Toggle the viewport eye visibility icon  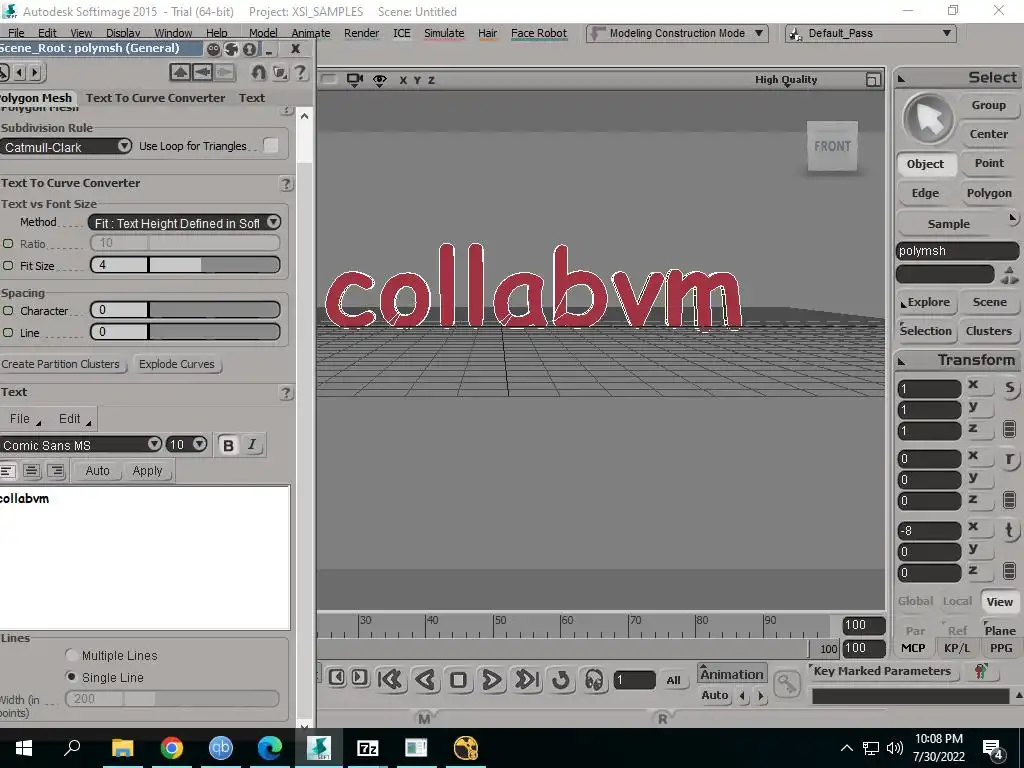(x=379, y=80)
